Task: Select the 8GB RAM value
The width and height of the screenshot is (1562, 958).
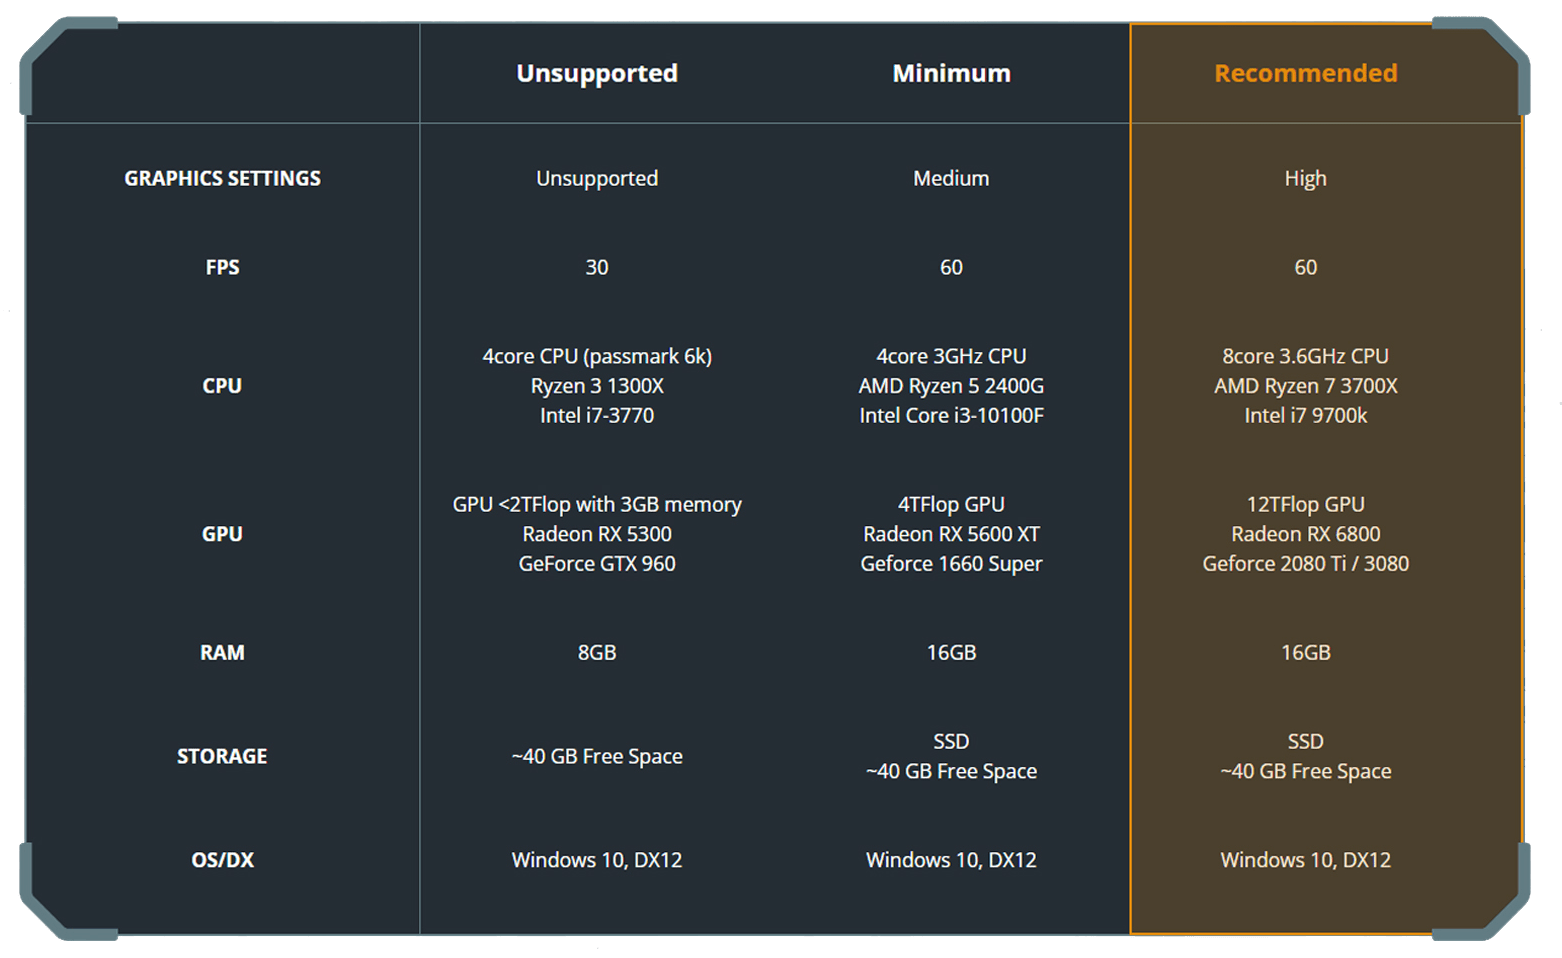Action: pyautogui.click(x=597, y=653)
